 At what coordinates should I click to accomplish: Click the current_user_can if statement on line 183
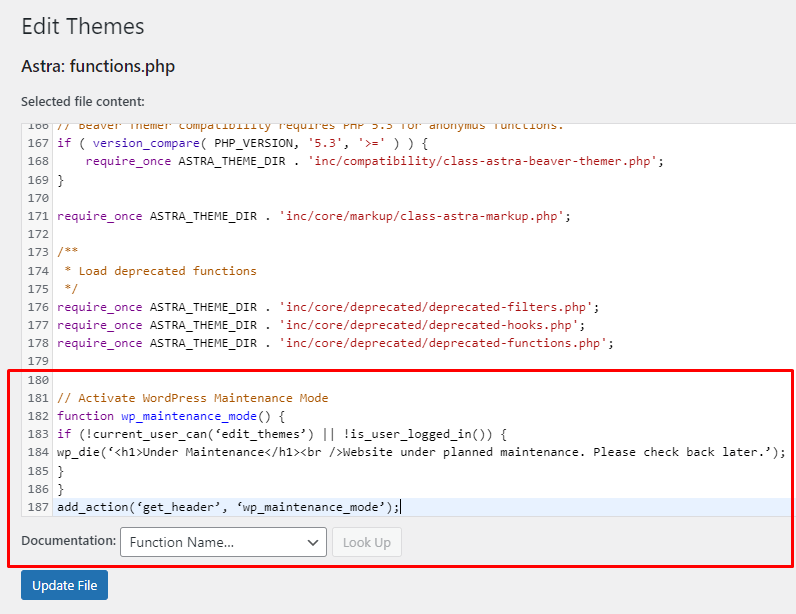pos(282,434)
